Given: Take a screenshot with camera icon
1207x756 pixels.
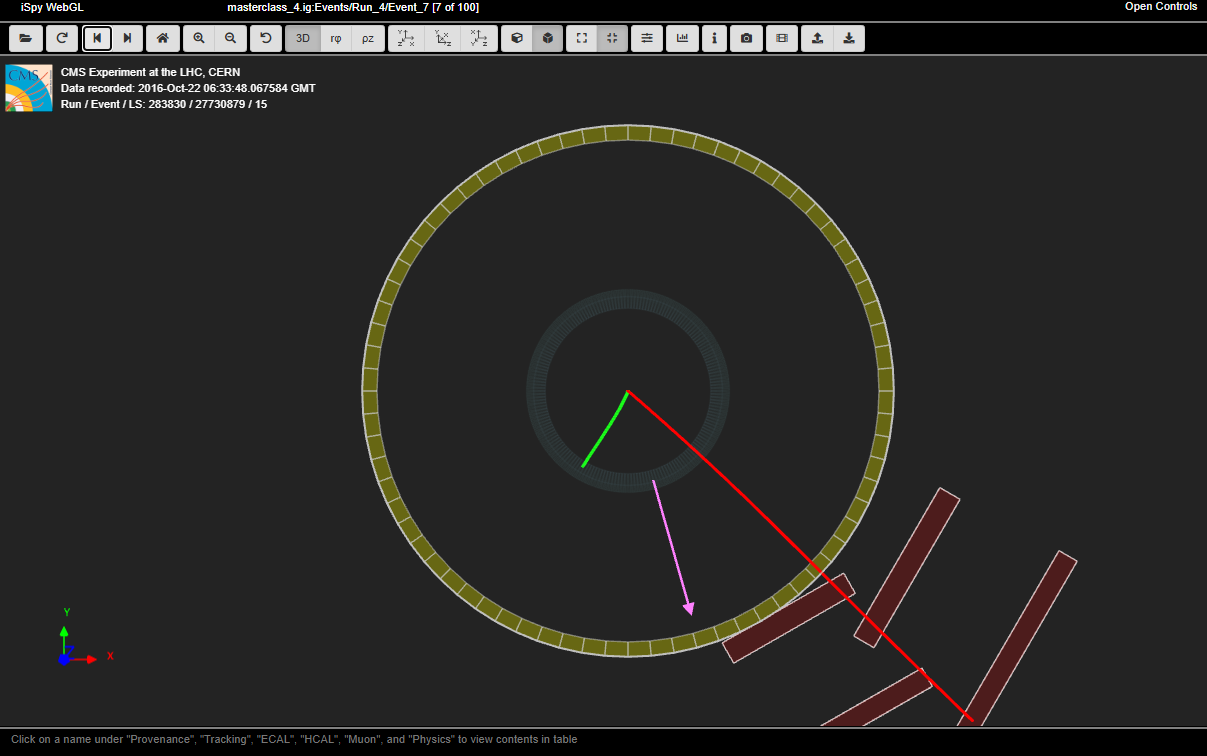Looking at the screenshot, I should 746,38.
